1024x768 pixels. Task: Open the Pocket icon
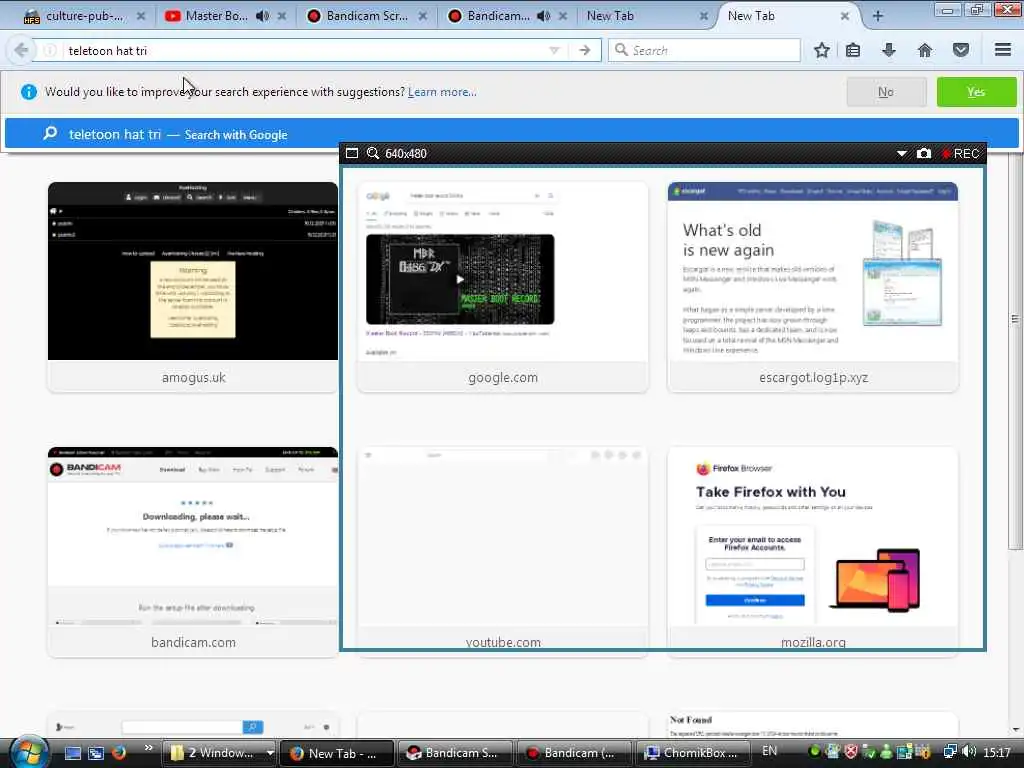(x=961, y=50)
